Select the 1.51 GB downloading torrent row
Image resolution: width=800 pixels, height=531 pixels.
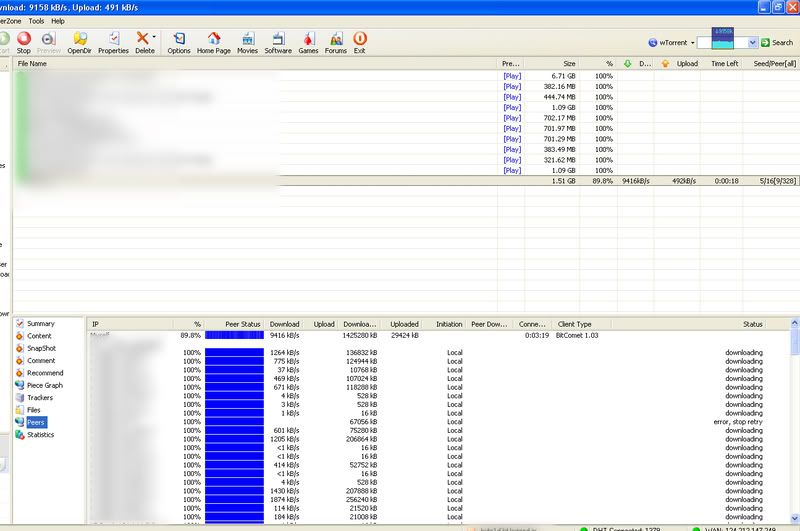pyautogui.click(x=406, y=181)
